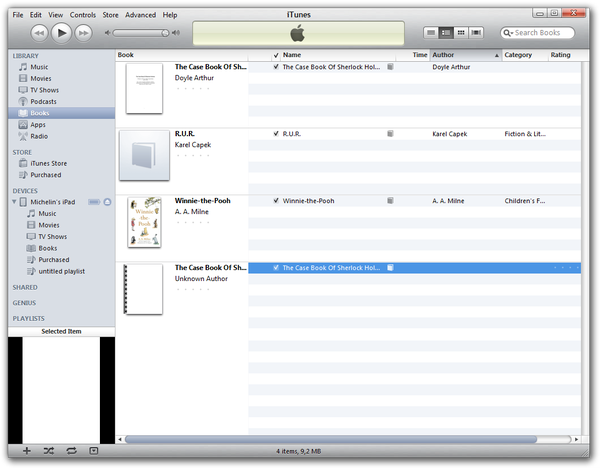Click the SHARED section header
This screenshot has width=600, height=468.
[25, 287]
